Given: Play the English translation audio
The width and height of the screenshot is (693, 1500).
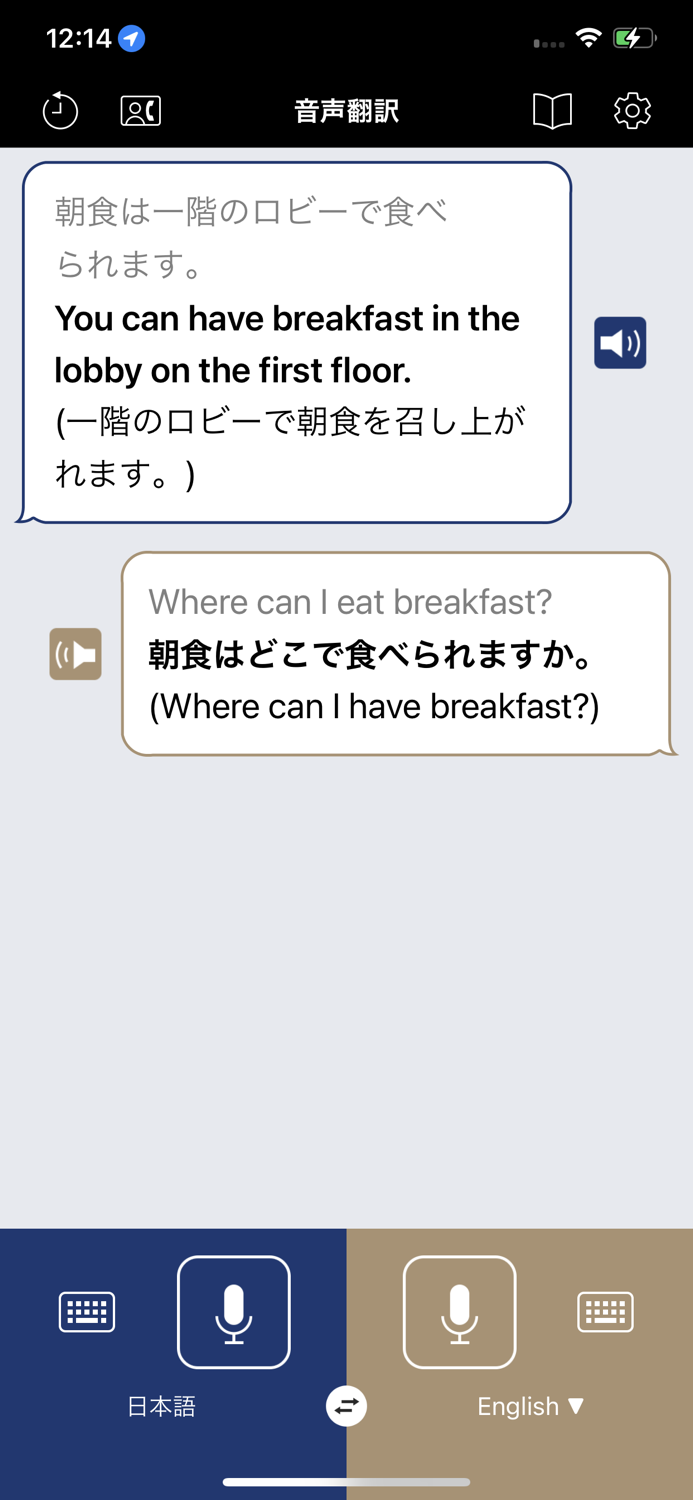Looking at the screenshot, I should [620, 342].
